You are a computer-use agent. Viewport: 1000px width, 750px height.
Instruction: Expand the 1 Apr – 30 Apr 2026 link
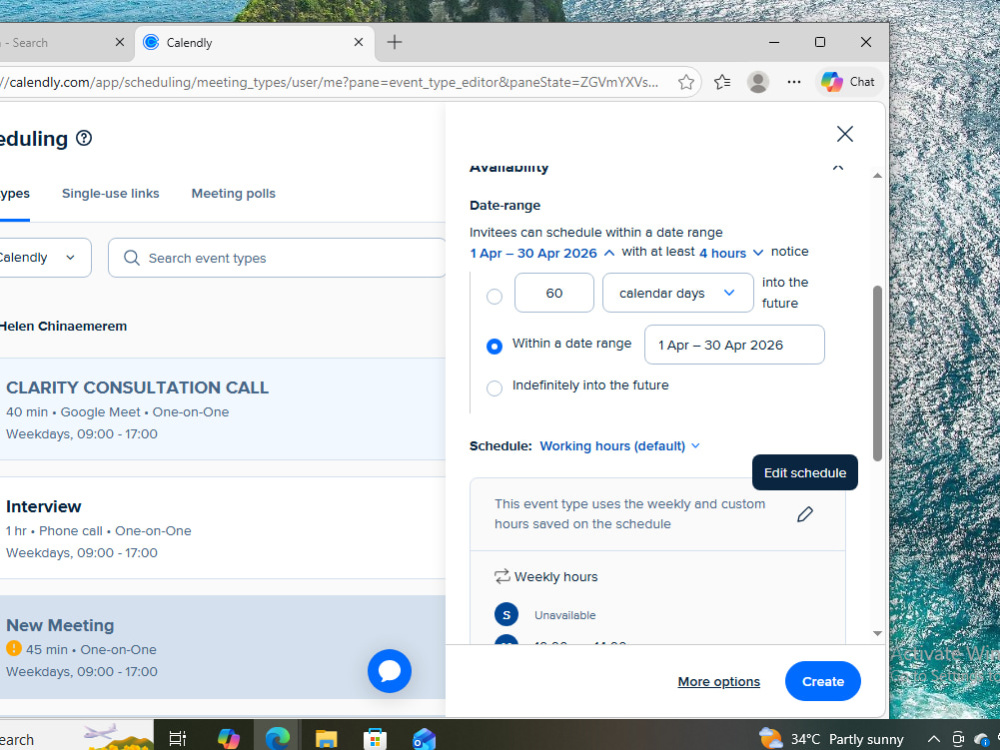pos(542,253)
